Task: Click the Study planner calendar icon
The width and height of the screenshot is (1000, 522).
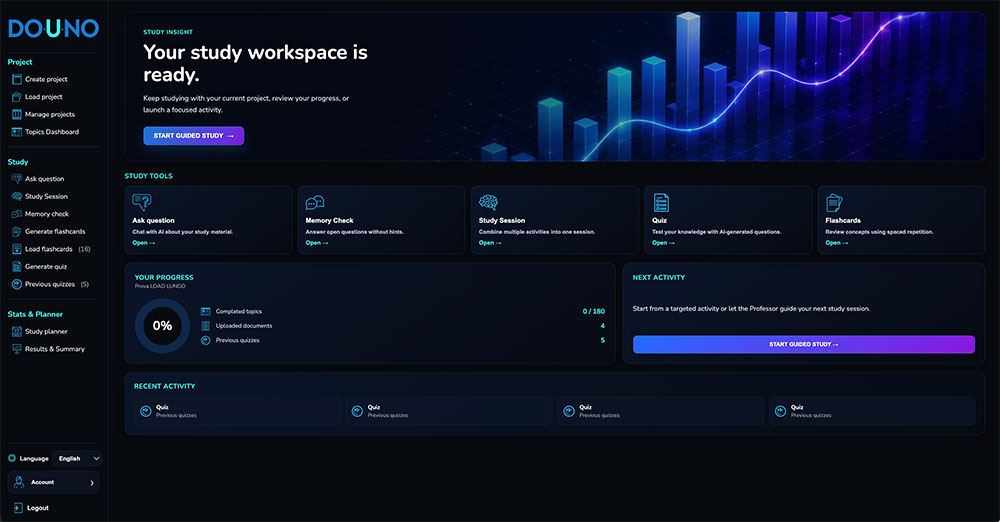Action: [17, 331]
